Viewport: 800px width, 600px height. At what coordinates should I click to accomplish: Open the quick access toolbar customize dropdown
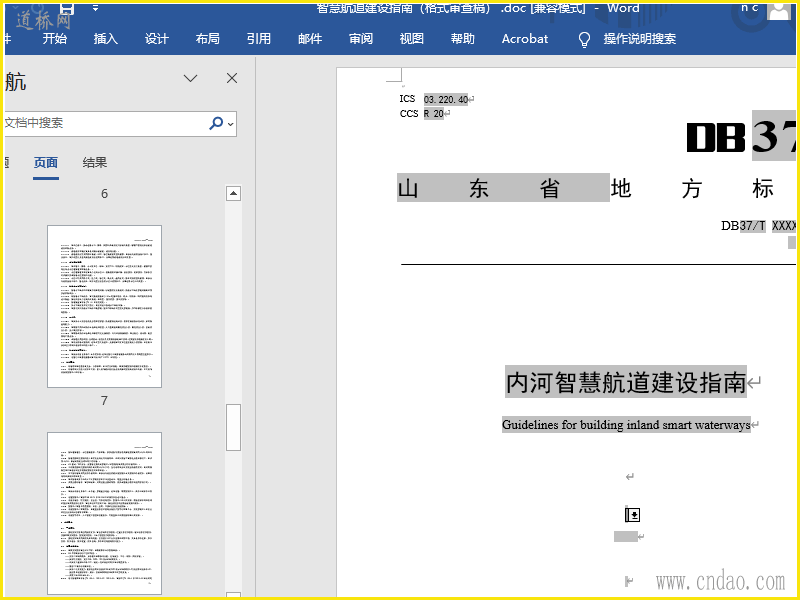tap(95, 8)
